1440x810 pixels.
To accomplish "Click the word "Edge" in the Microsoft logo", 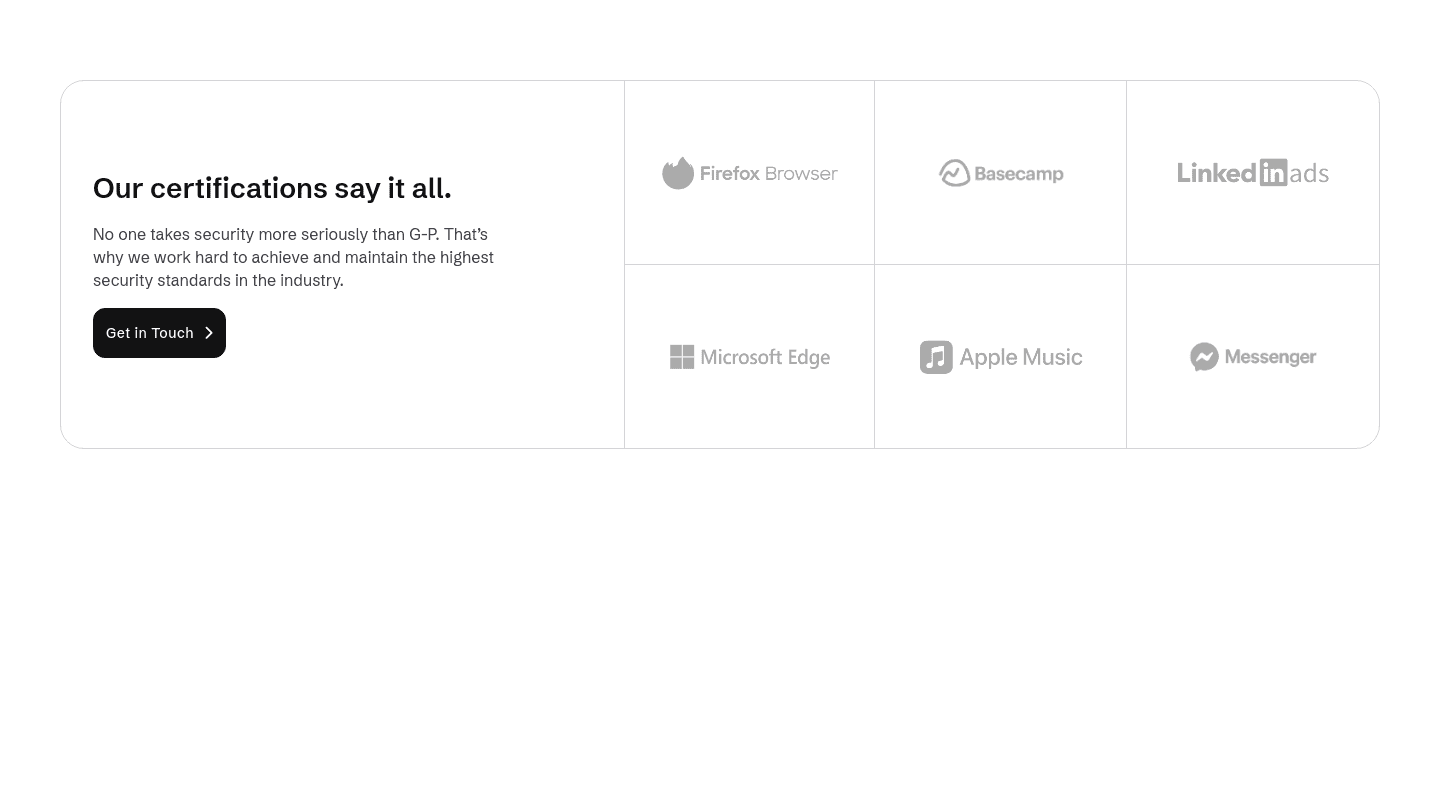I will point(808,358).
